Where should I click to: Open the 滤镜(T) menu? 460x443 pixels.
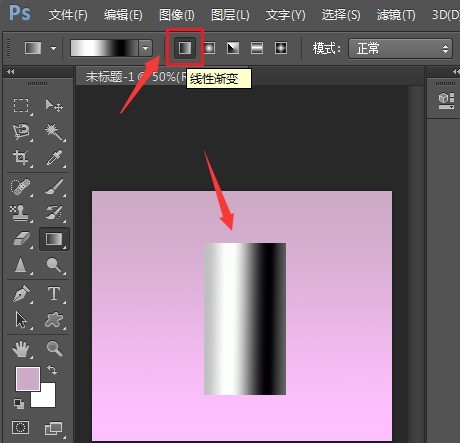(x=396, y=15)
